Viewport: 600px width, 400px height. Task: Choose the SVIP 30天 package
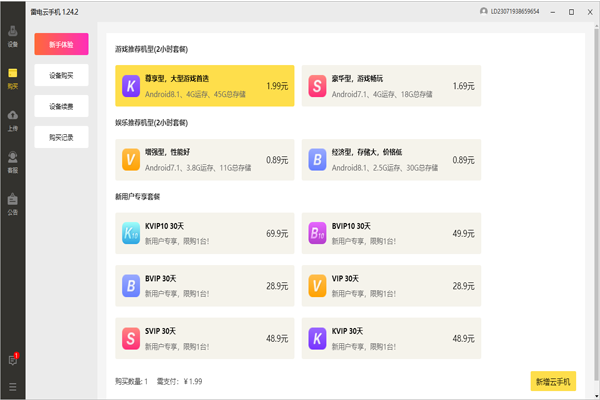click(x=204, y=338)
